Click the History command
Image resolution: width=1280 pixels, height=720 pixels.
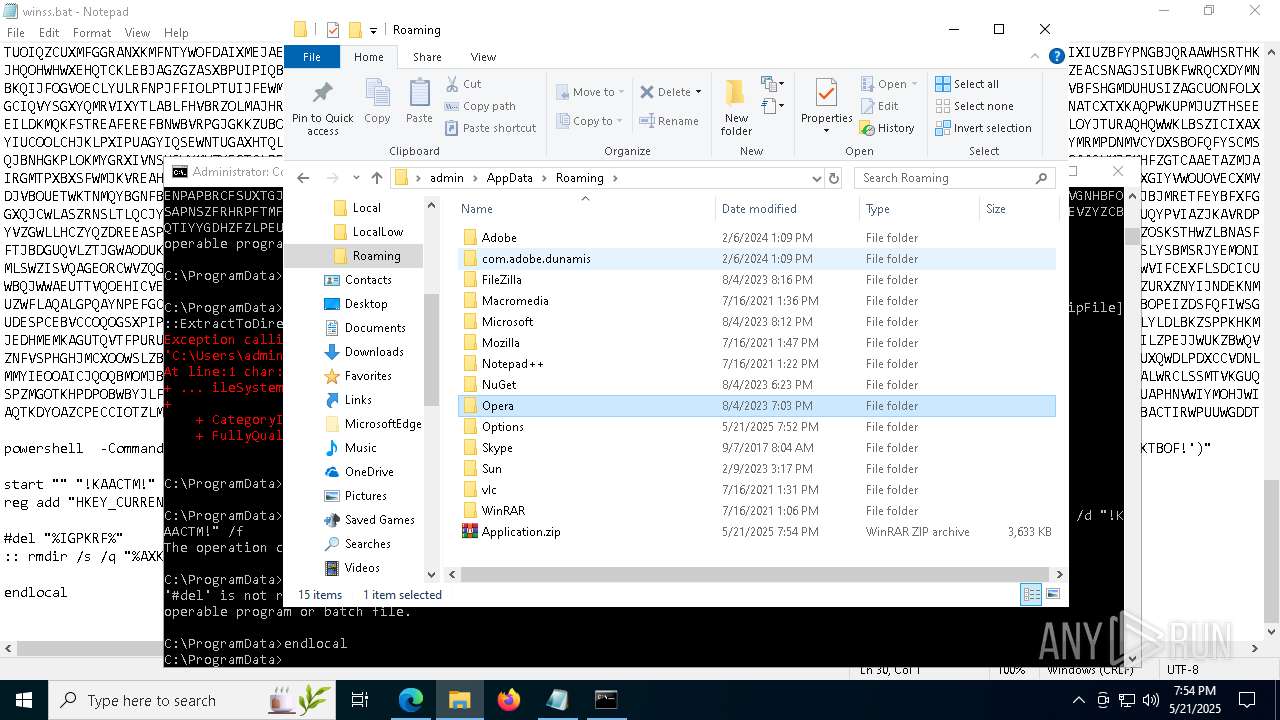(x=887, y=128)
